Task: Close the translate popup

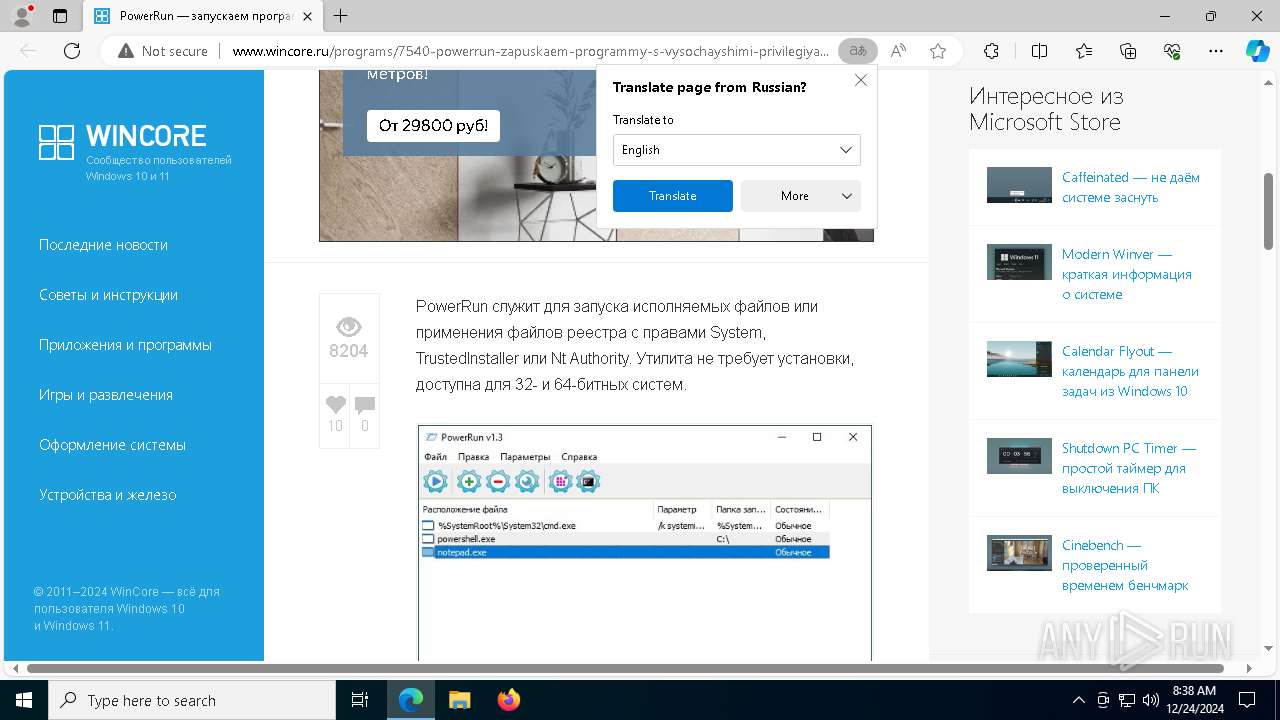Action: 860,80
